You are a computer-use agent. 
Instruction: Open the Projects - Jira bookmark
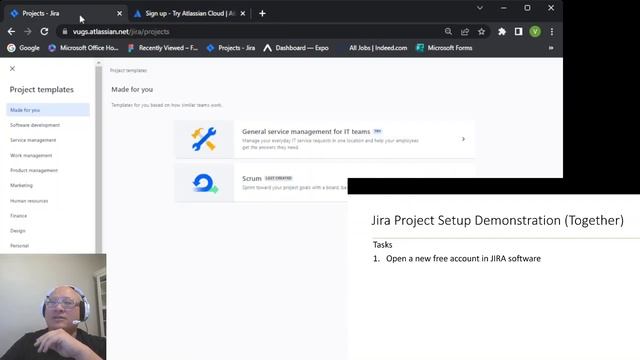click(x=231, y=48)
